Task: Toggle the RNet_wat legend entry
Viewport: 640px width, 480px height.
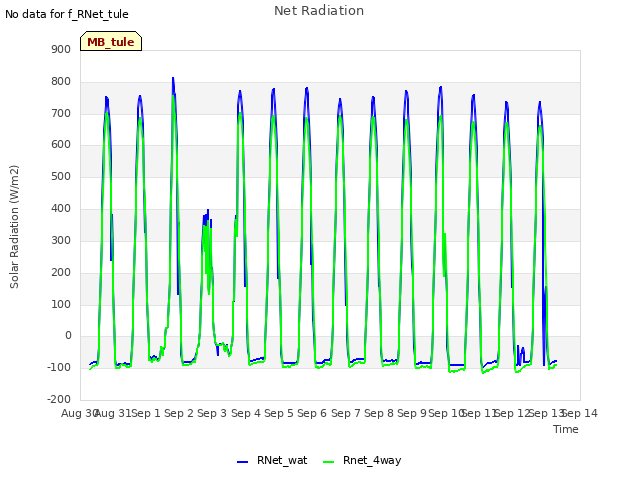Action: coord(272,460)
